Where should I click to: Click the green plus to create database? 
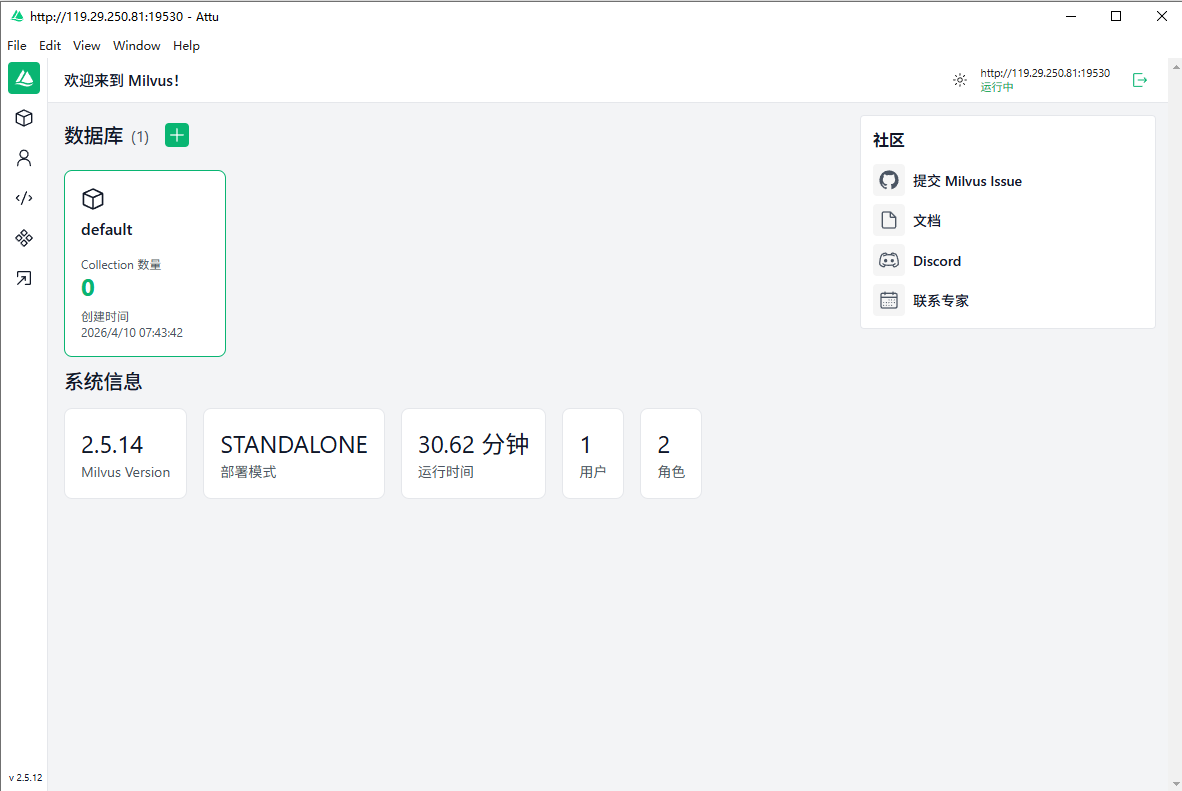(x=177, y=136)
